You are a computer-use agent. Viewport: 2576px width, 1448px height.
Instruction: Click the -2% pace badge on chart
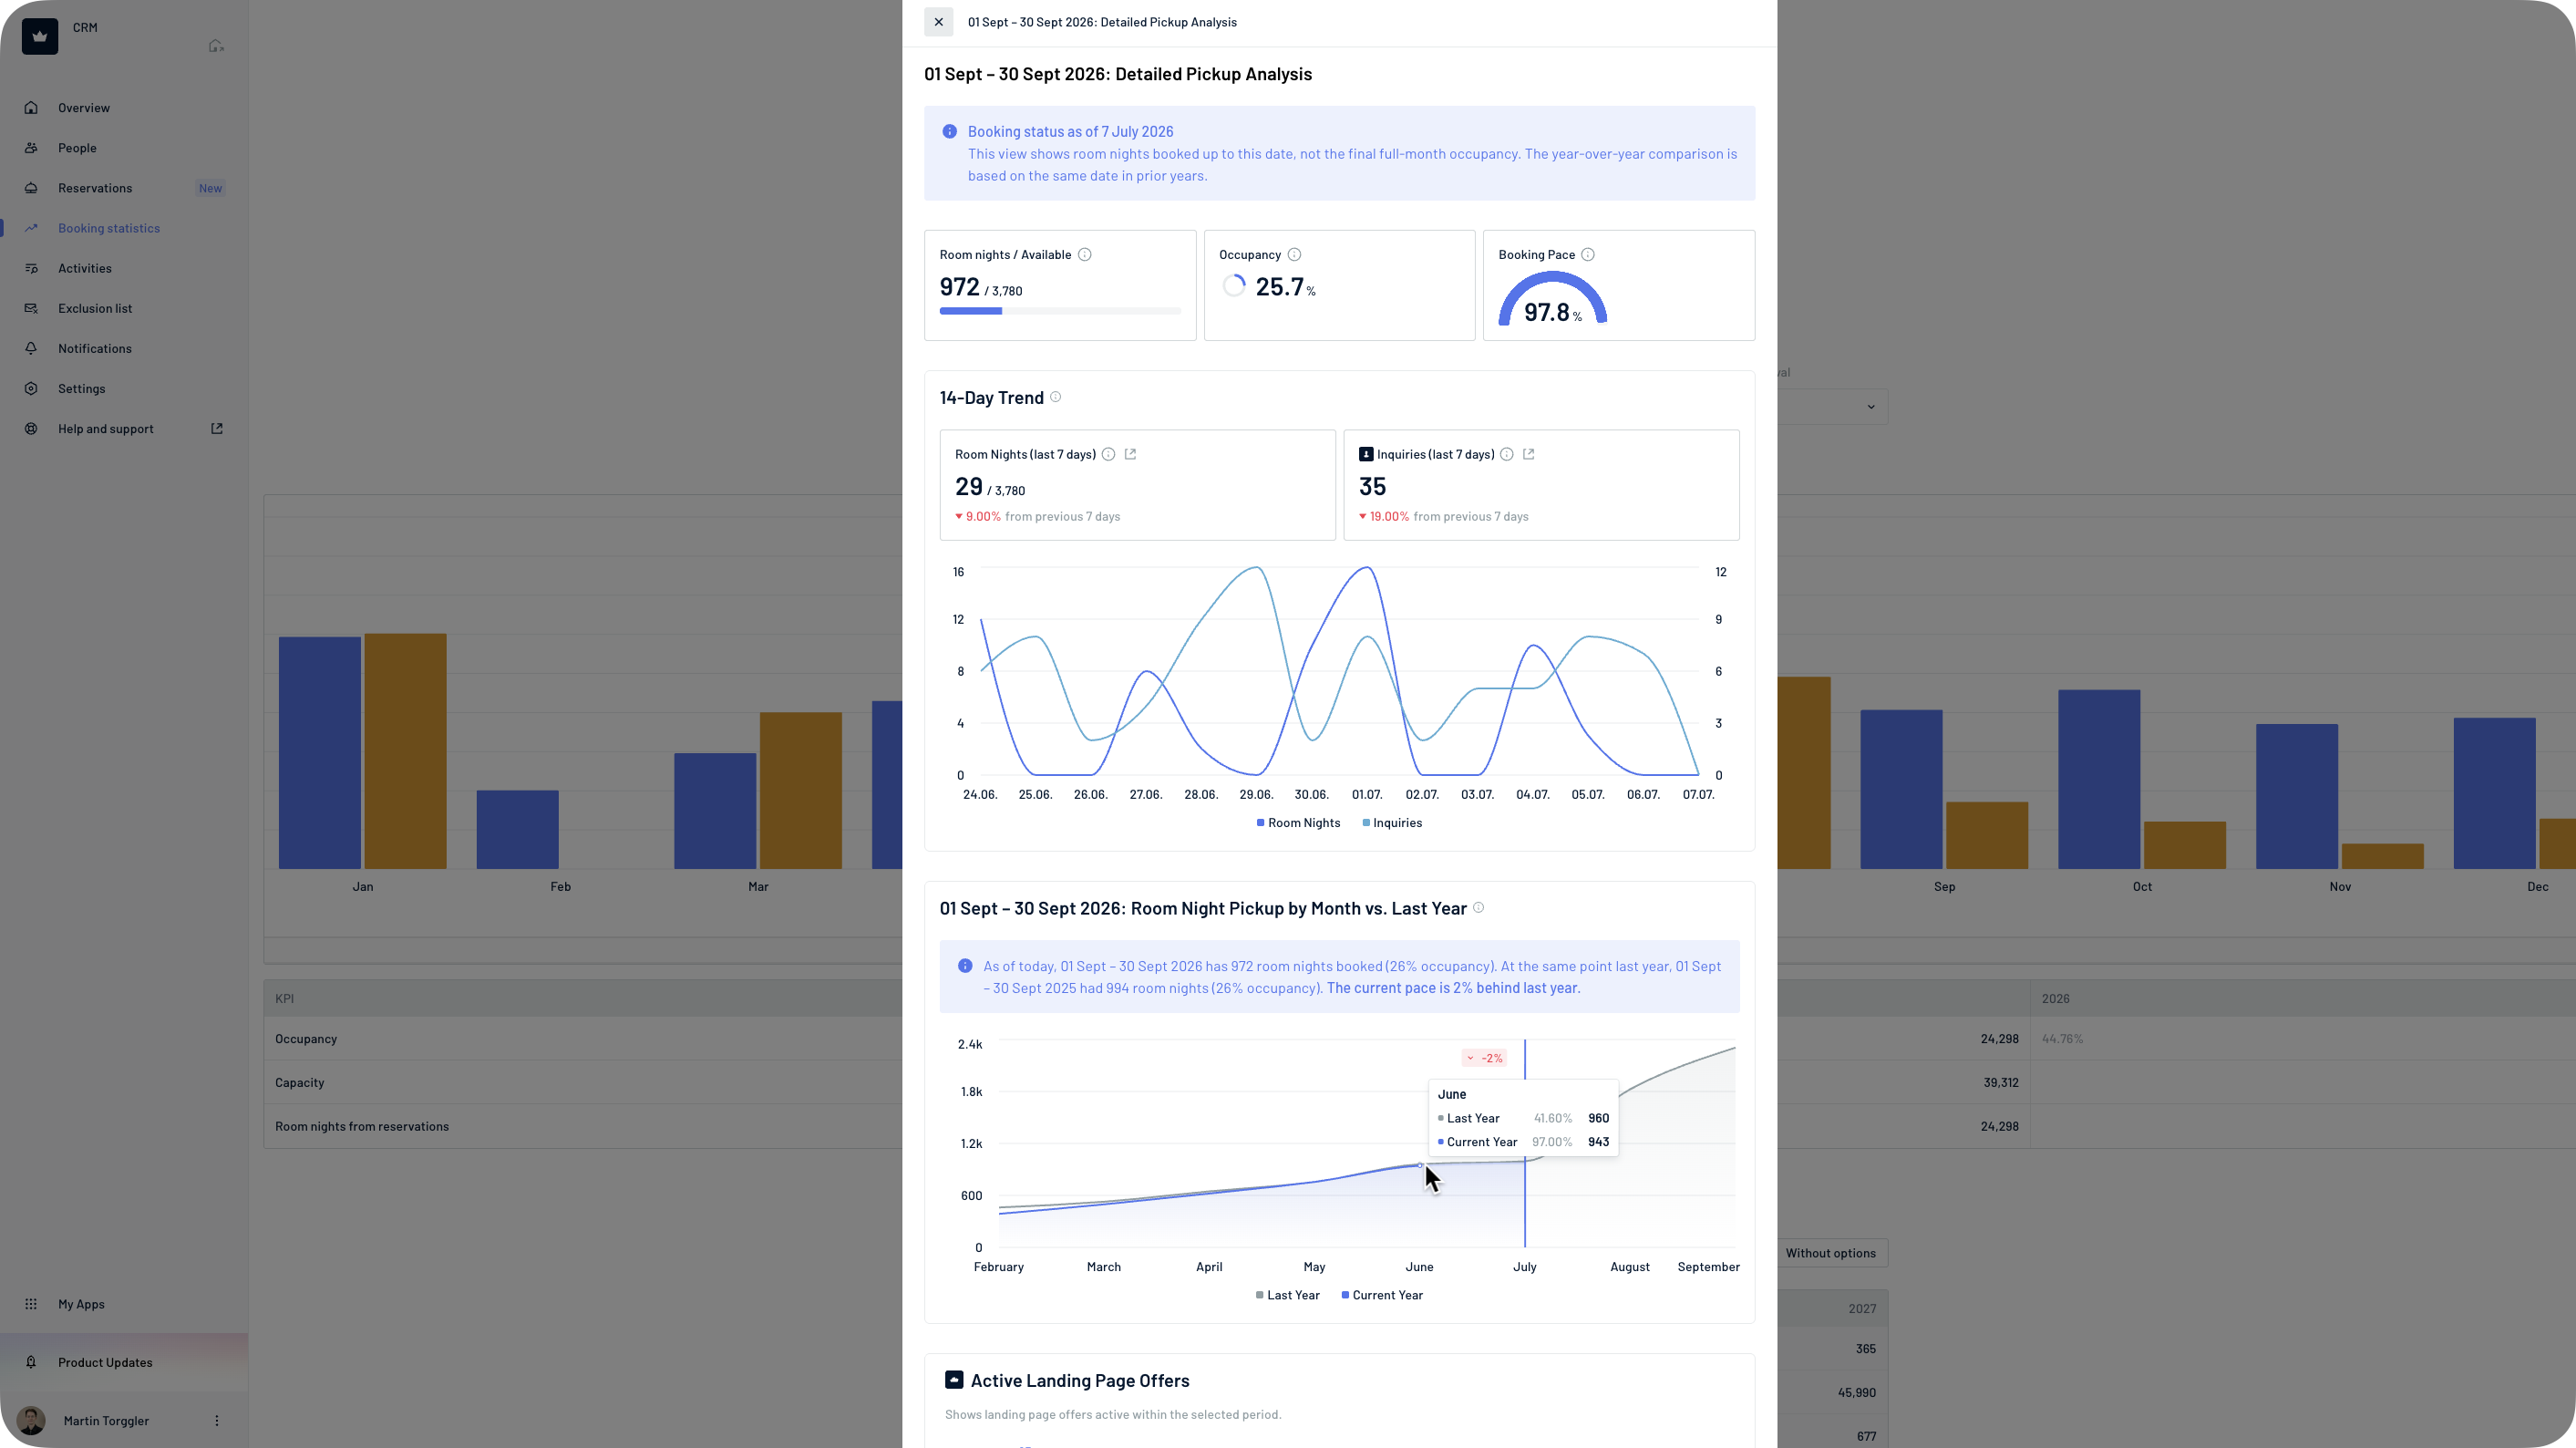click(1484, 1058)
